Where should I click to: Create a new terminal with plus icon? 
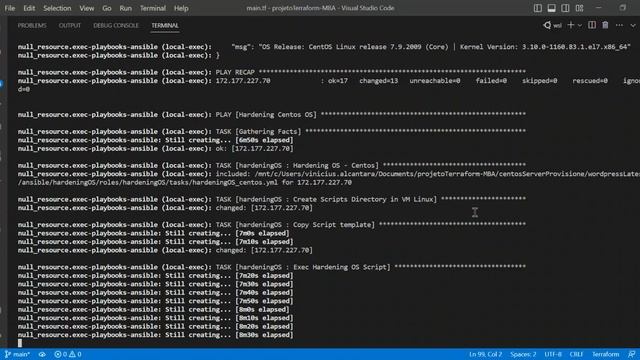[571, 25]
